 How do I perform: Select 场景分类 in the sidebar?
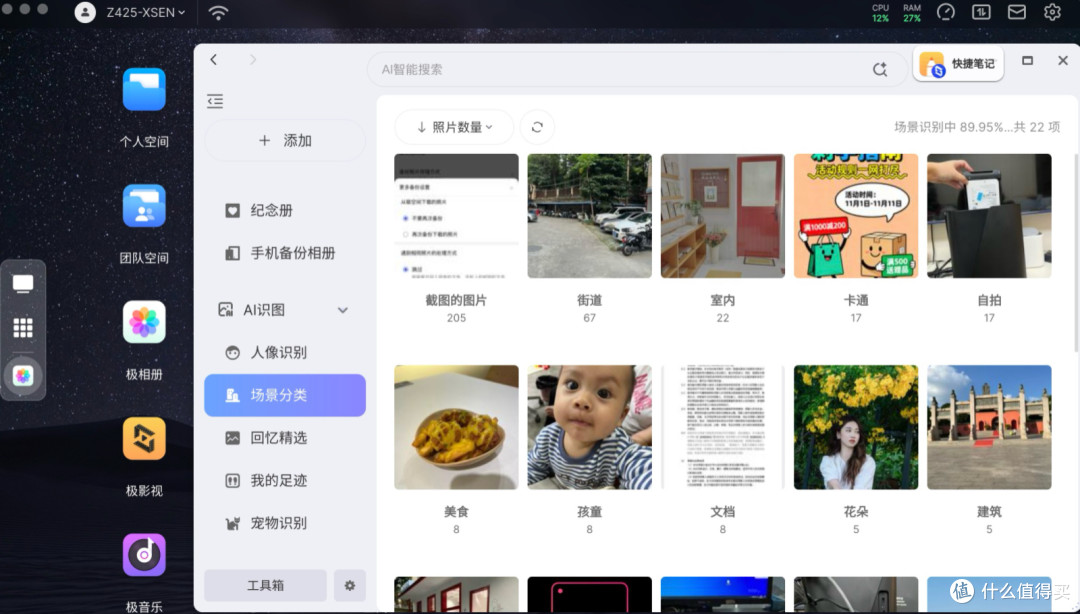(284, 395)
